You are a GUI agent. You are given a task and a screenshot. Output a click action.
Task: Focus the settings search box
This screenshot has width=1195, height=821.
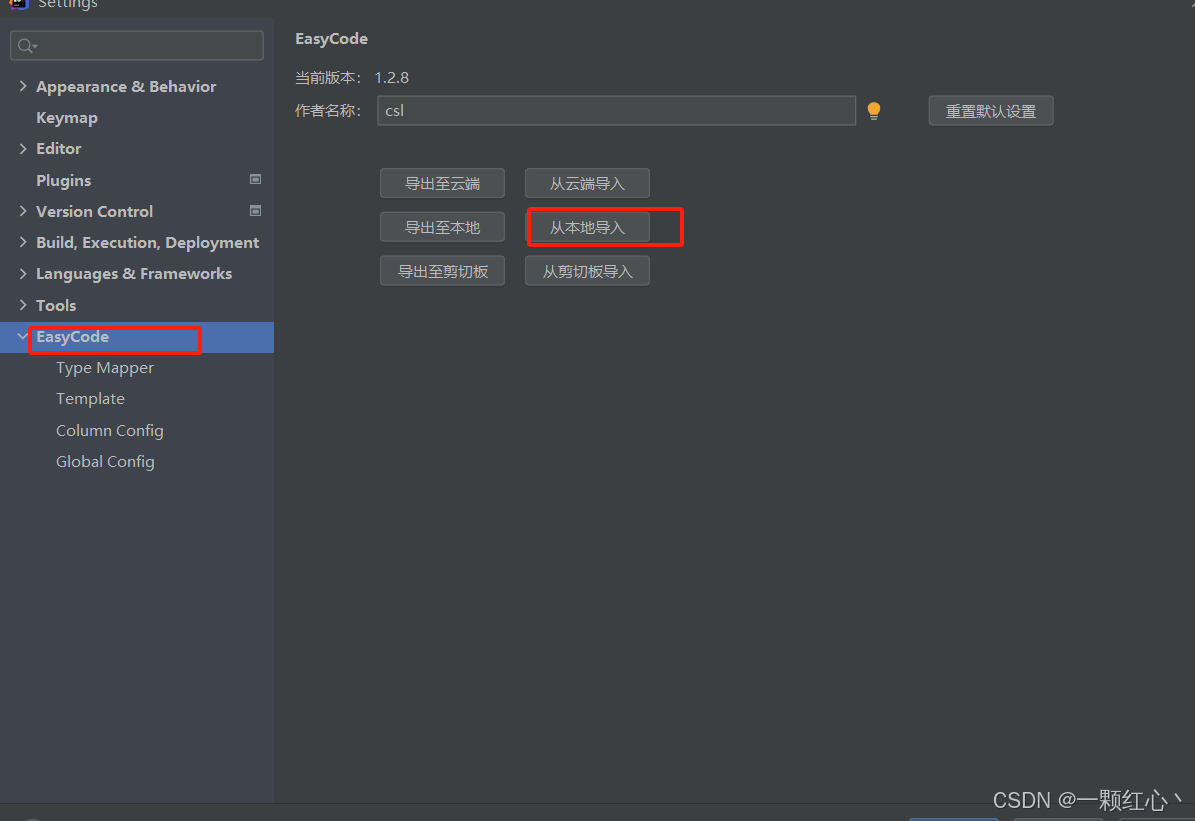(137, 46)
